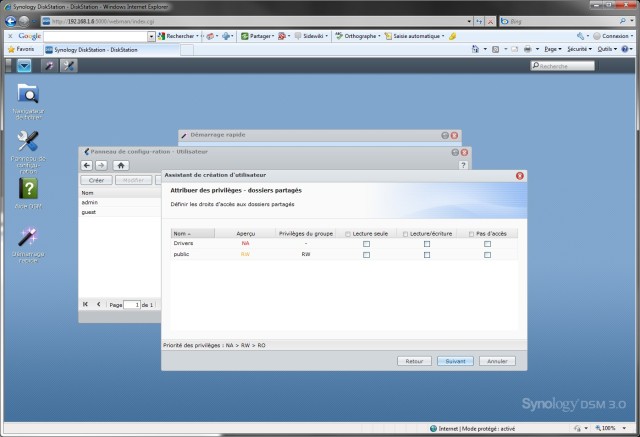Click the Annuler button
This screenshot has height=437, width=640.
497,361
